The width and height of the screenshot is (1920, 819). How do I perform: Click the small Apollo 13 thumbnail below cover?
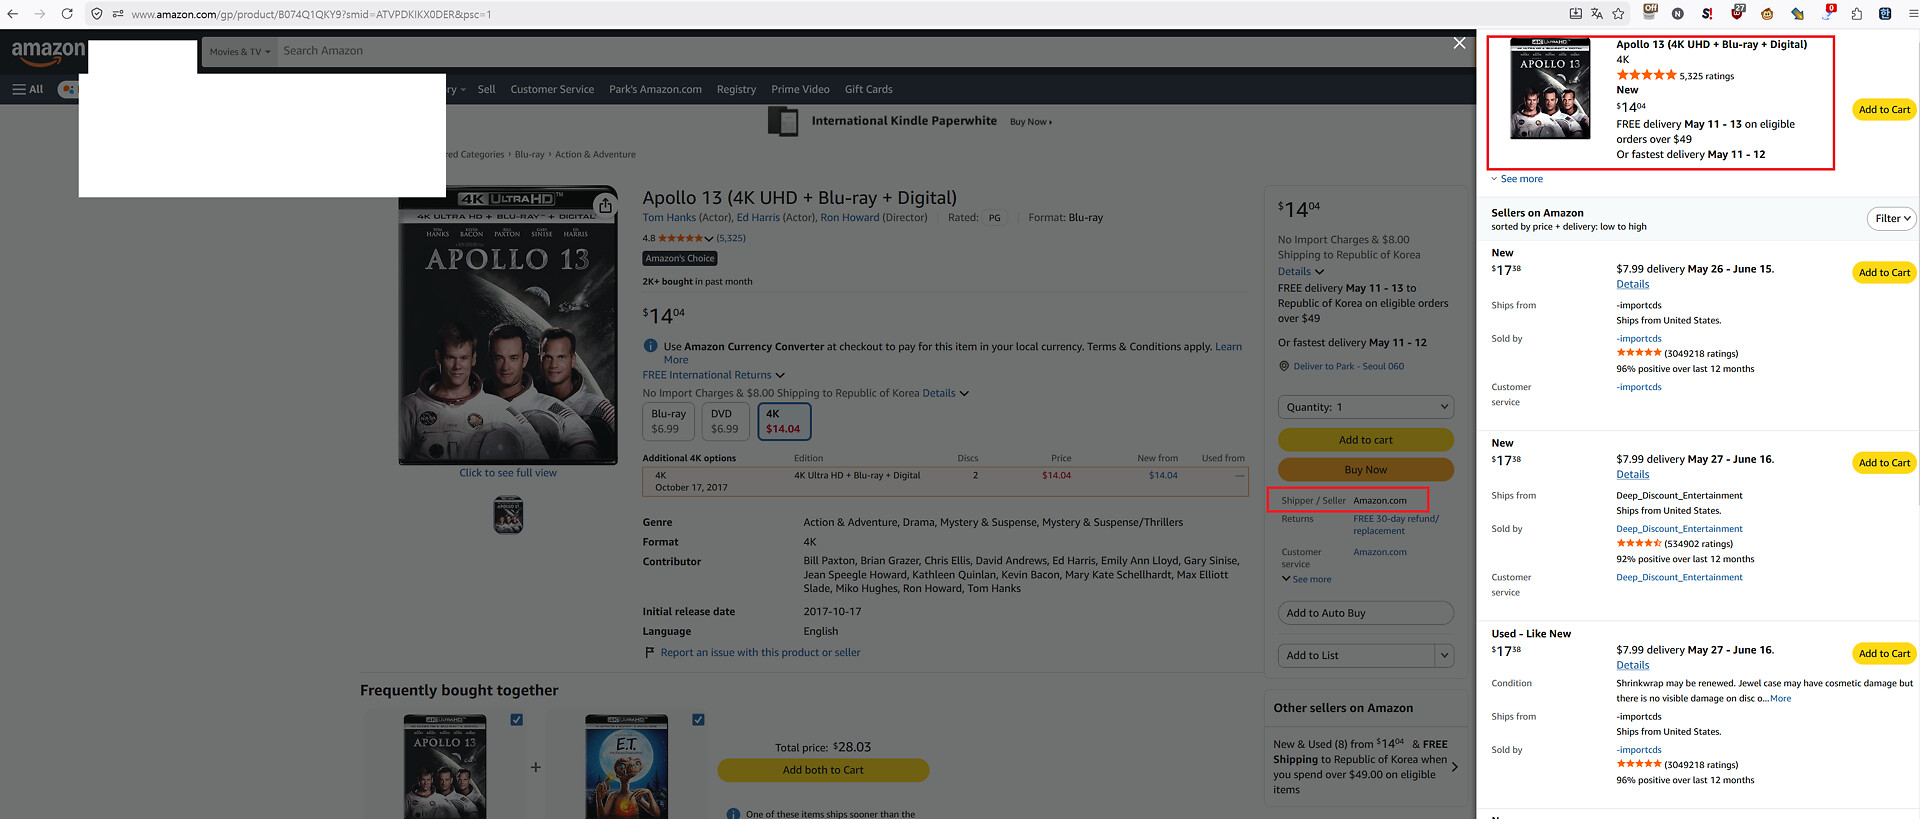pyautogui.click(x=508, y=515)
